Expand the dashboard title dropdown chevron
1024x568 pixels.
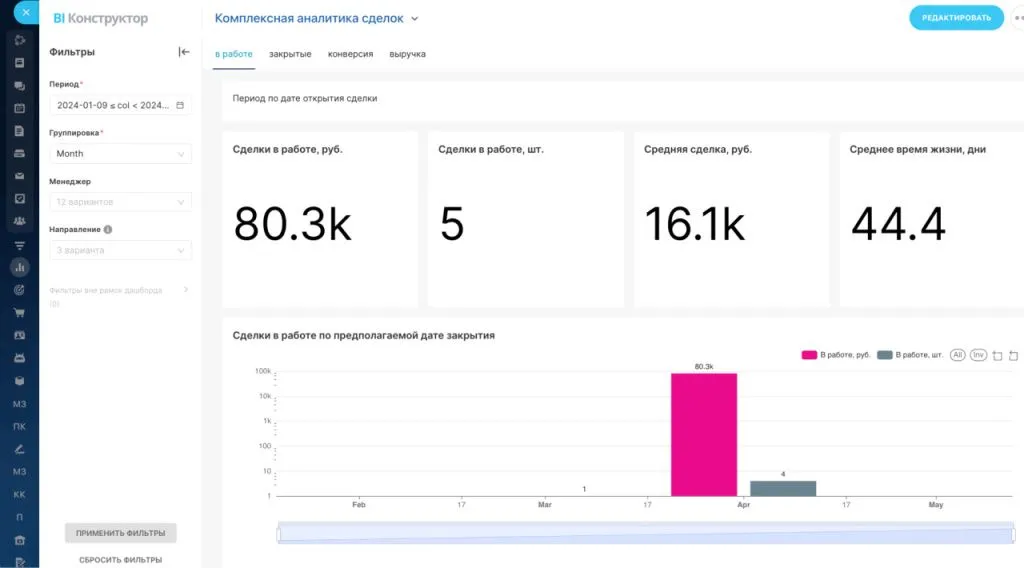tap(415, 19)
